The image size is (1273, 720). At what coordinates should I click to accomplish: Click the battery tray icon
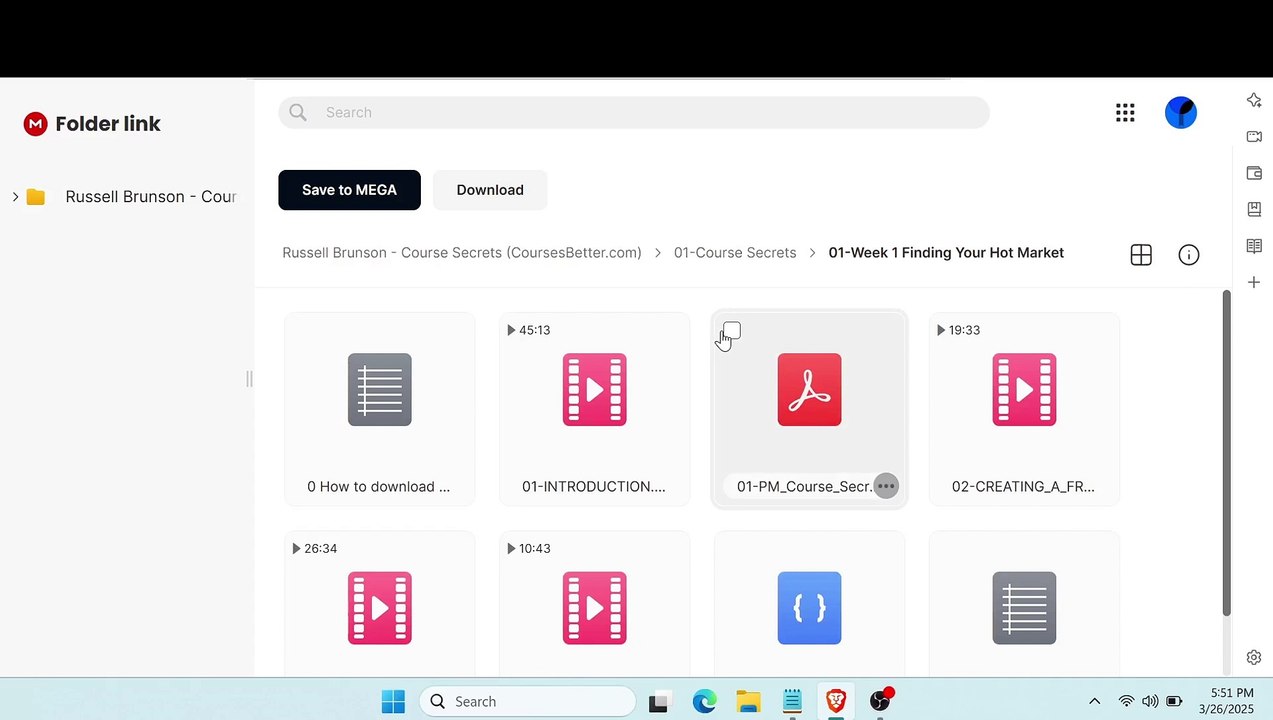coord(1174,702)
